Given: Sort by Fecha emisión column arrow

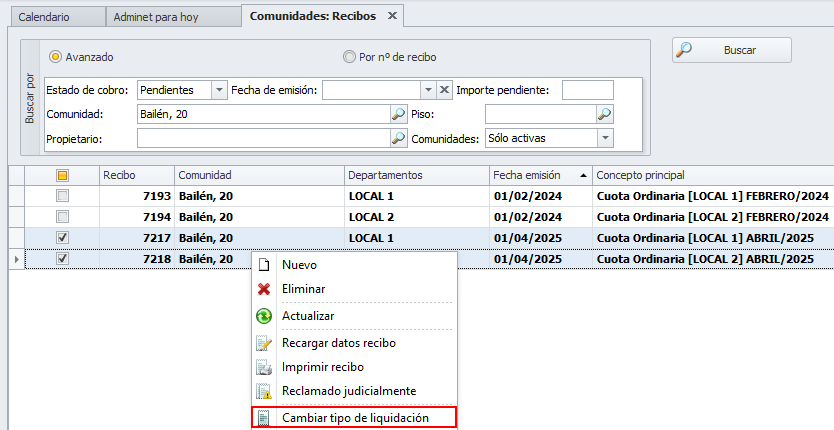Looking at the screenshot, I should 583,175.
